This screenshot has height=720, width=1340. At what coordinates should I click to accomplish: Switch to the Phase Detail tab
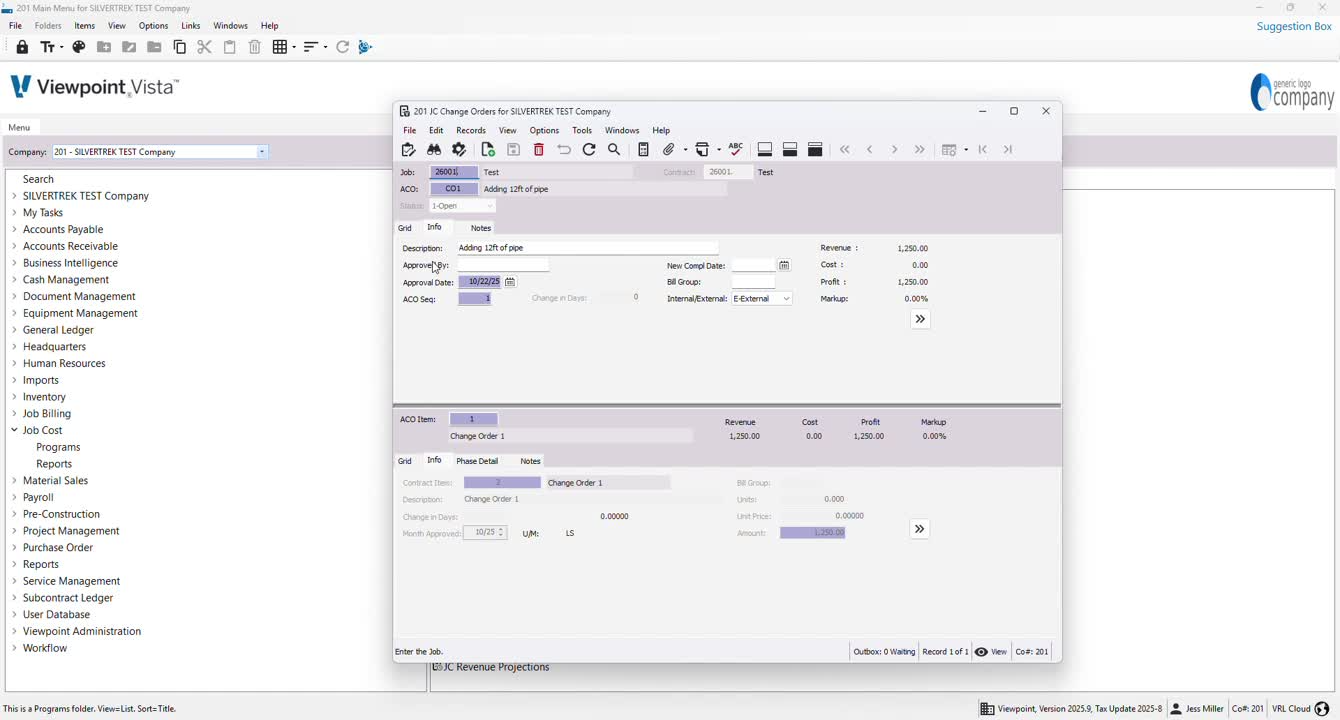[477, 461]
